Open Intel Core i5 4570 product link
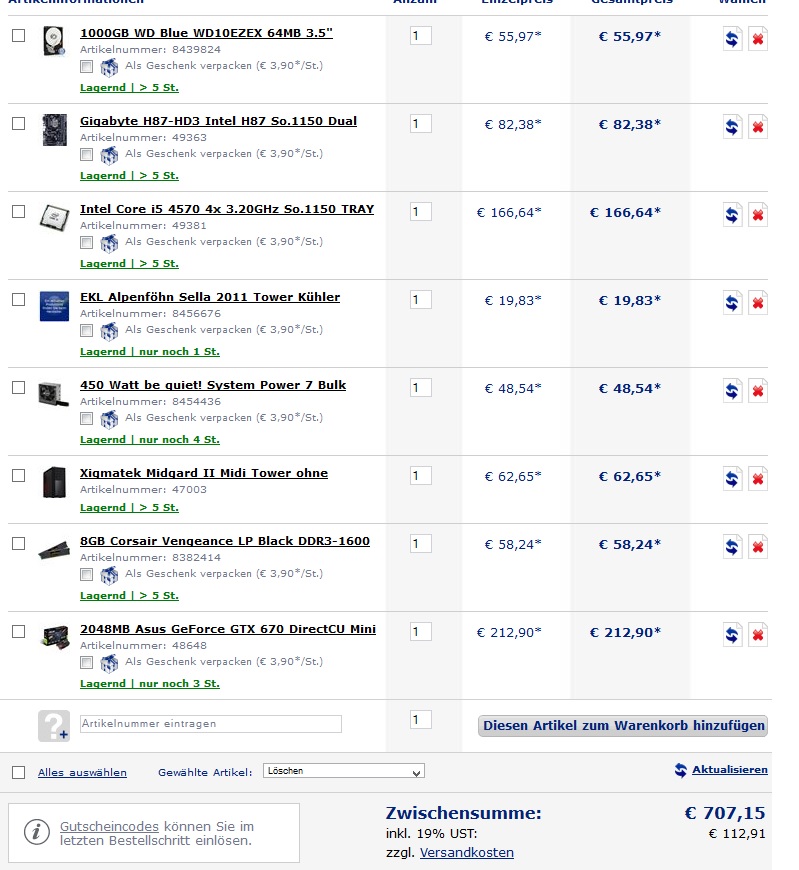This screenshot has height=870, width=799. pyautogui.click(x=227, y=209)
